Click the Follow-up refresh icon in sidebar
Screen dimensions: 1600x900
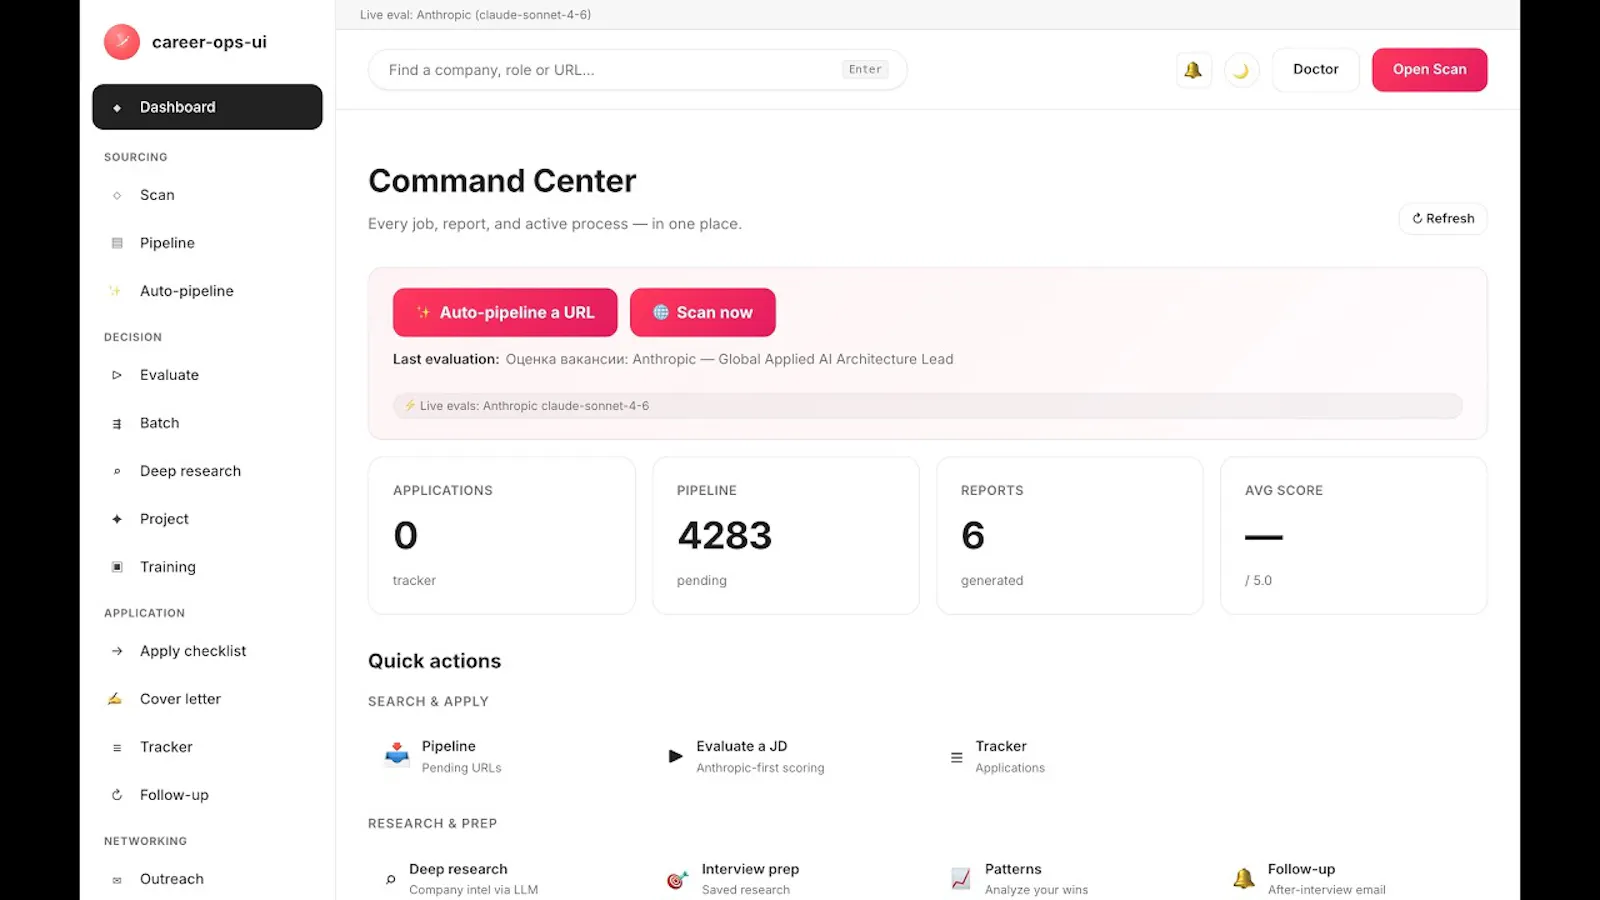point(117,795)
